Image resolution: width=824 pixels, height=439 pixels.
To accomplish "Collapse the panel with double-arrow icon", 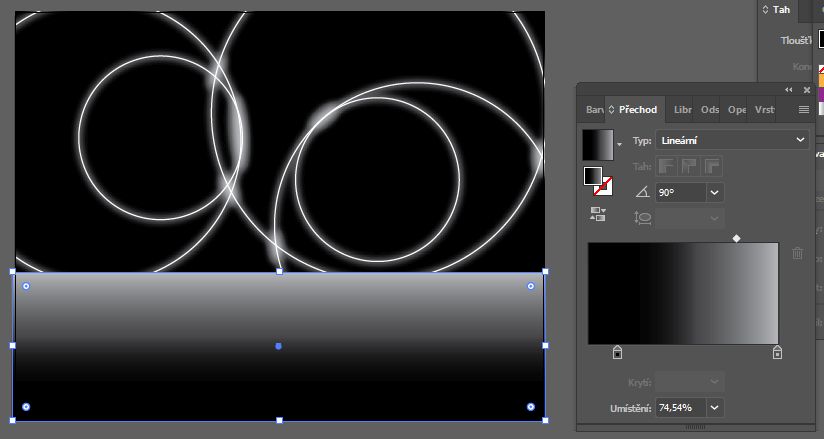I will click(788, 90).
